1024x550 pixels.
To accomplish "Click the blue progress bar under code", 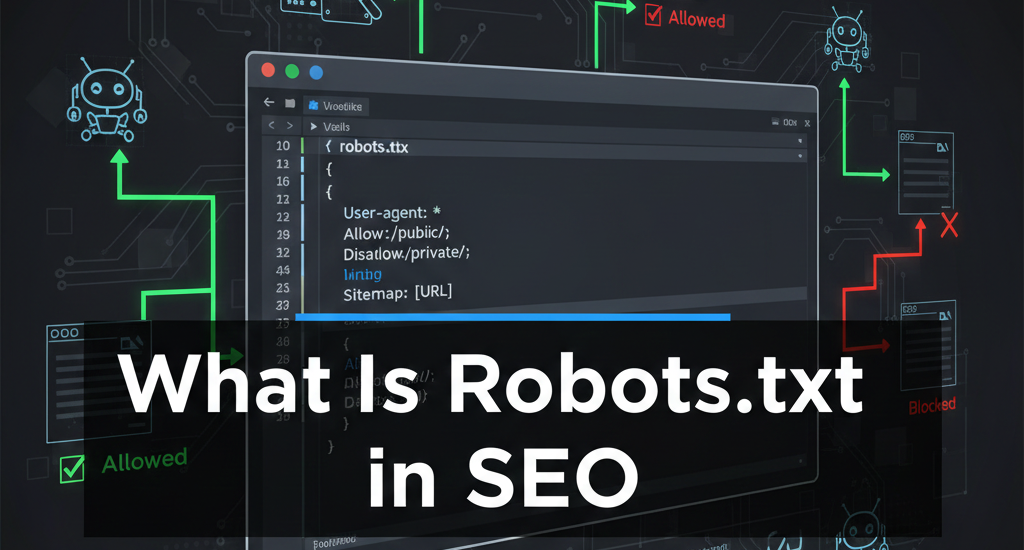I will pos(513,317).
